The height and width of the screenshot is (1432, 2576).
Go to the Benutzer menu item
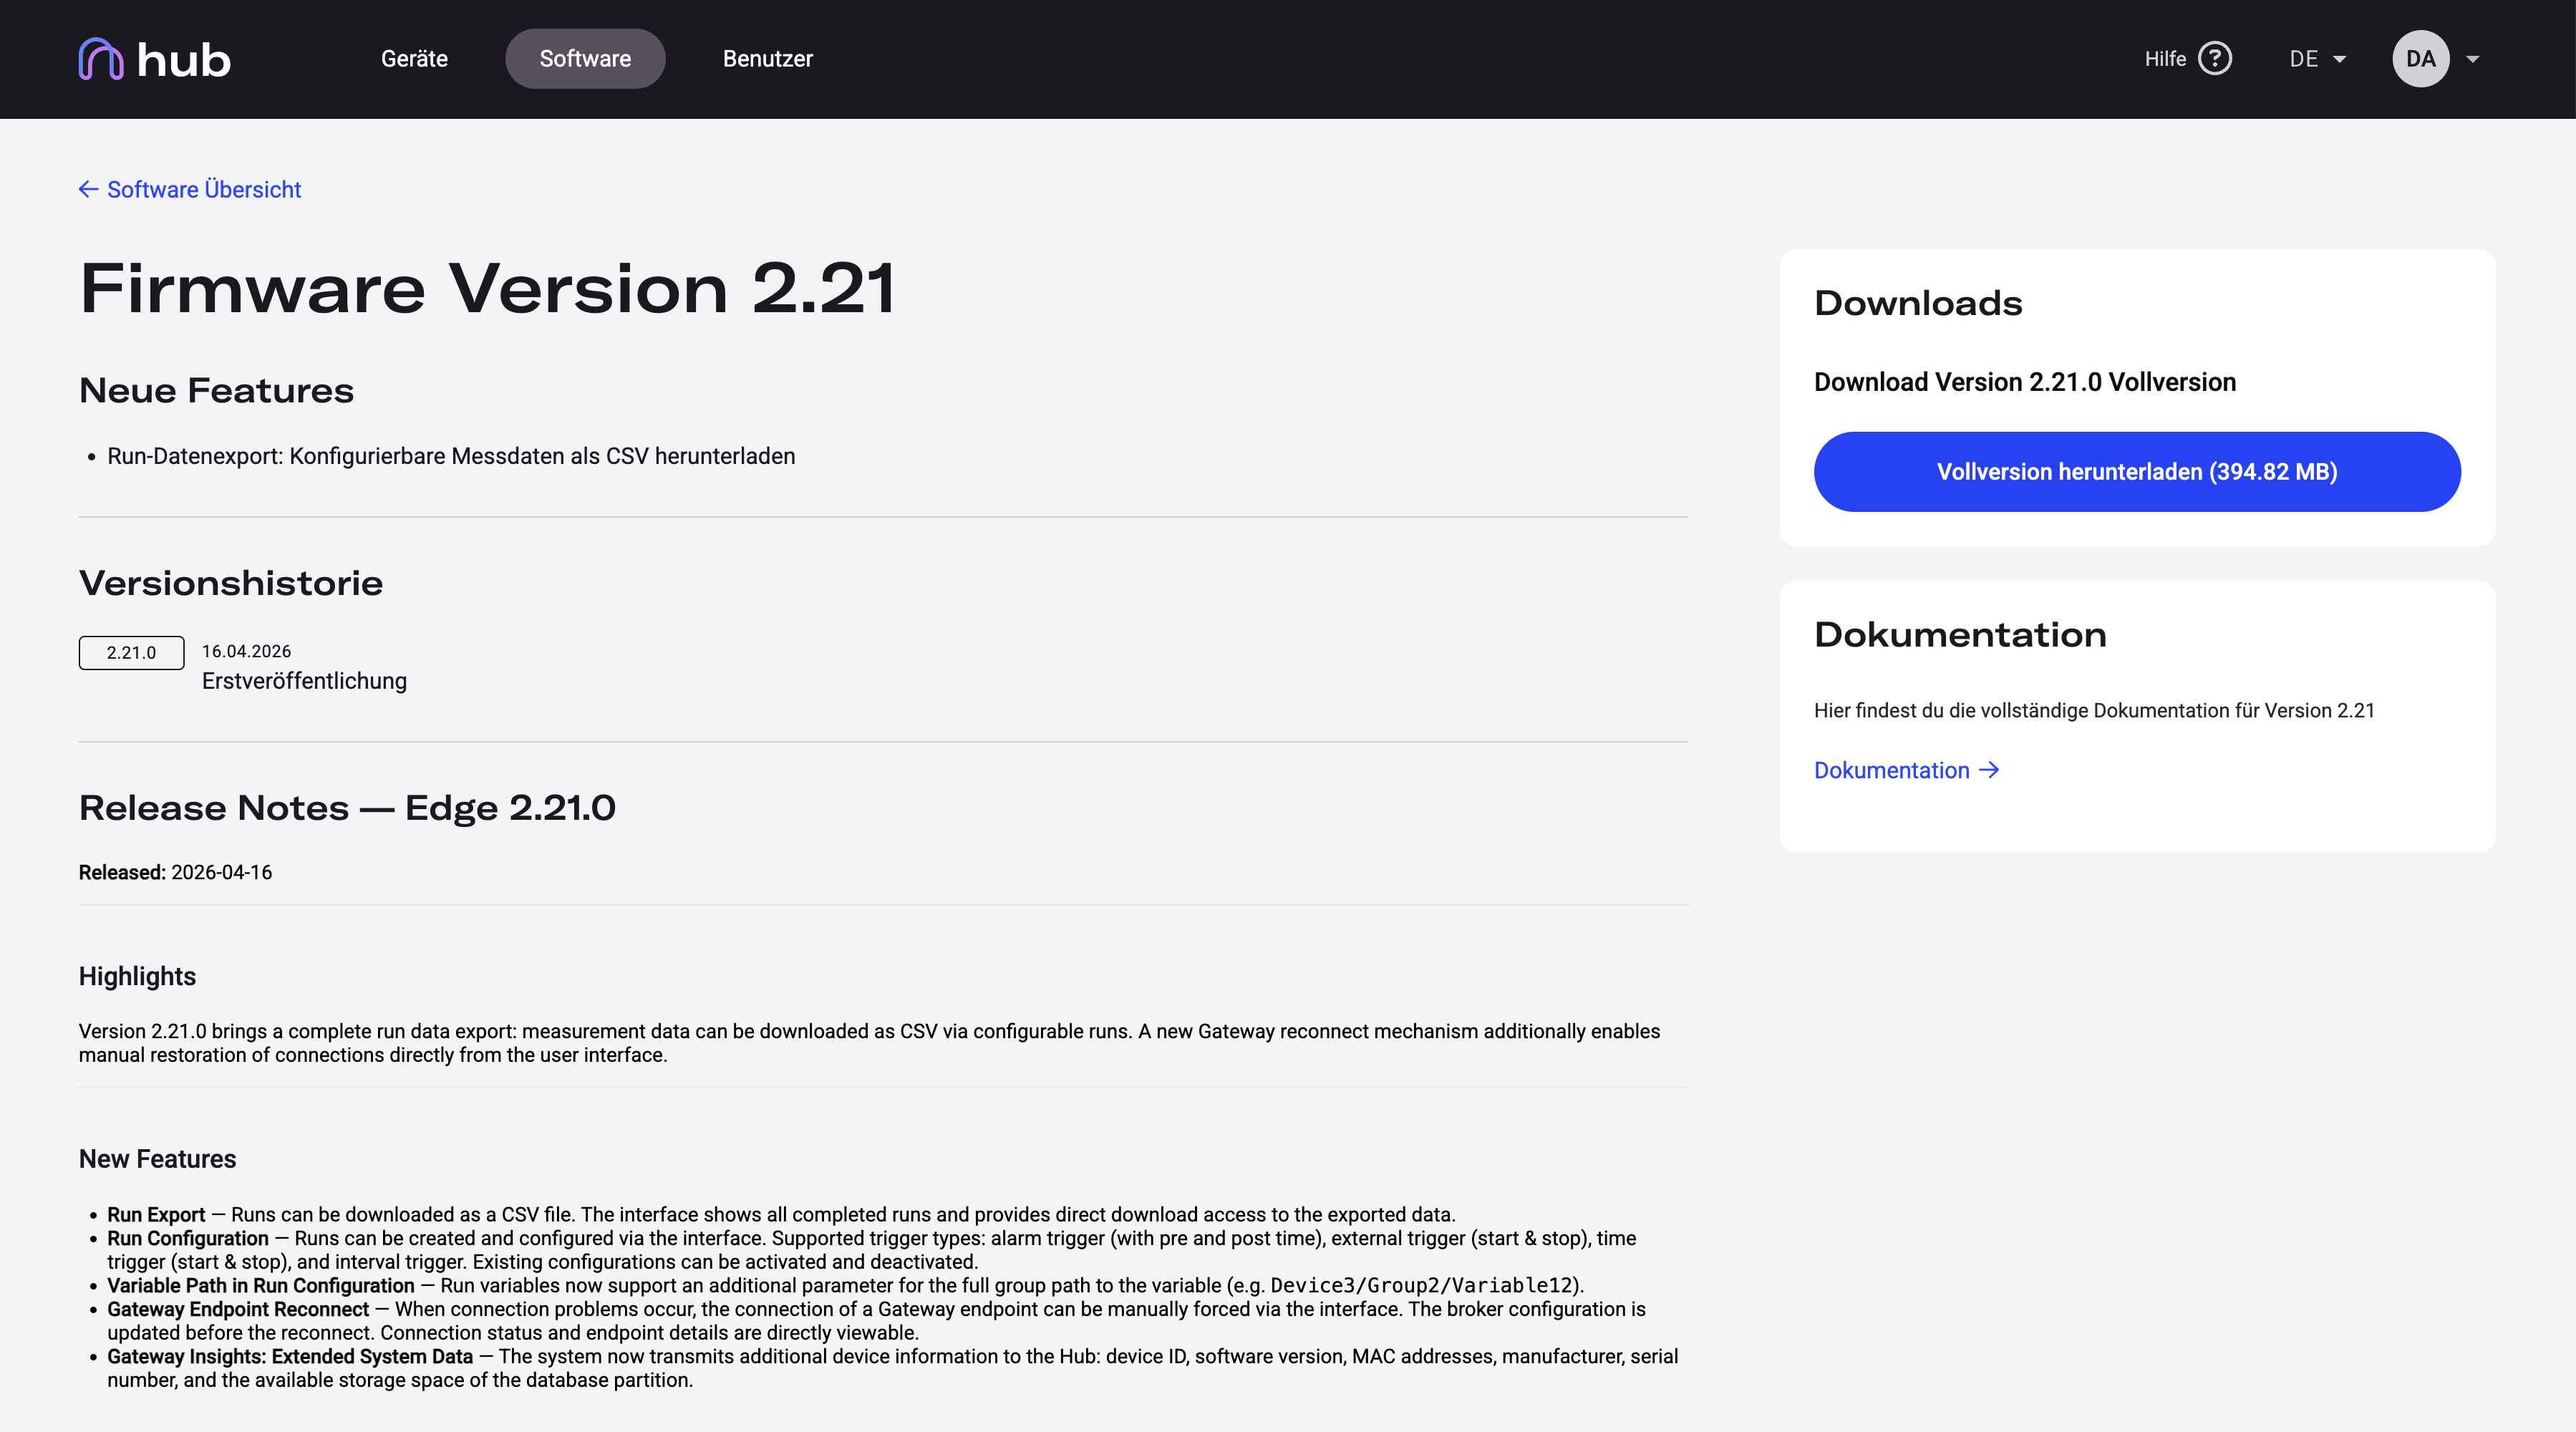tap(767, 59)
